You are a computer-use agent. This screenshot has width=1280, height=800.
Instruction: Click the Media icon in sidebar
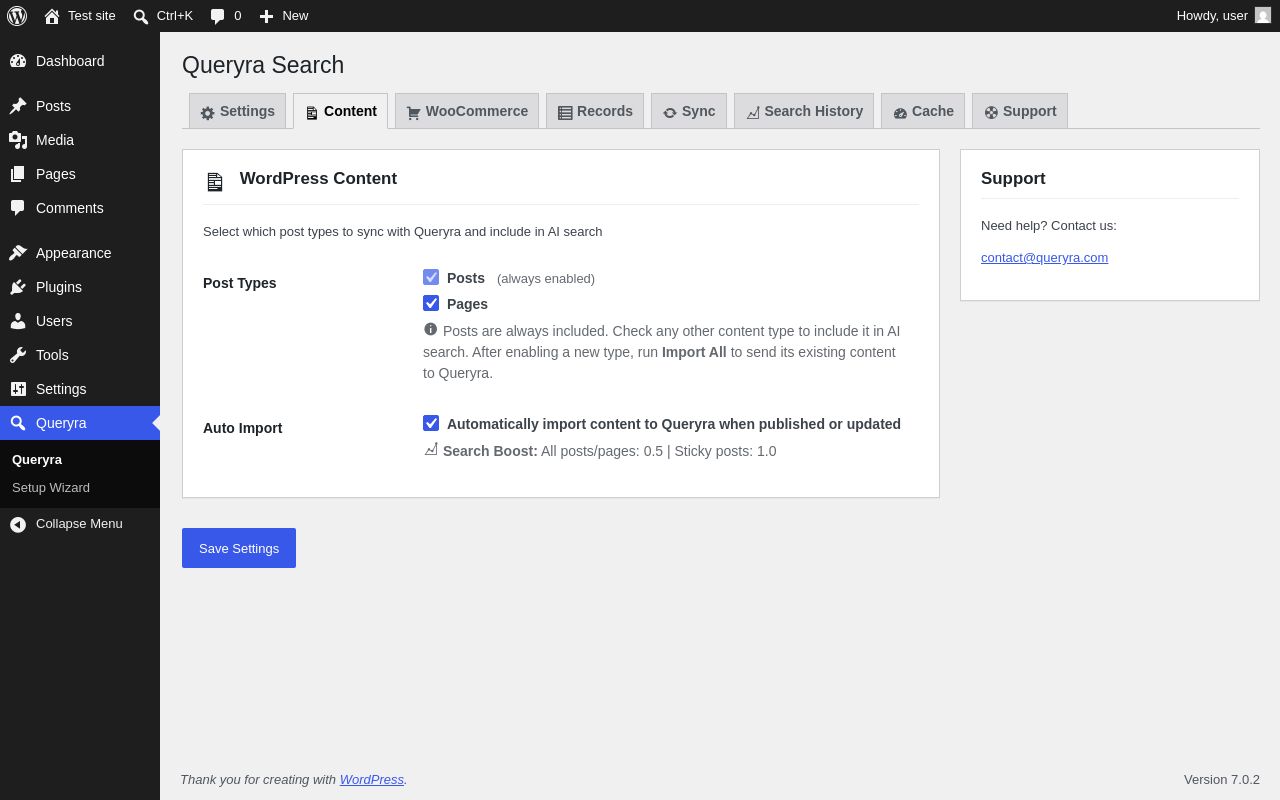pyautogui.click(x=18, y=140)
